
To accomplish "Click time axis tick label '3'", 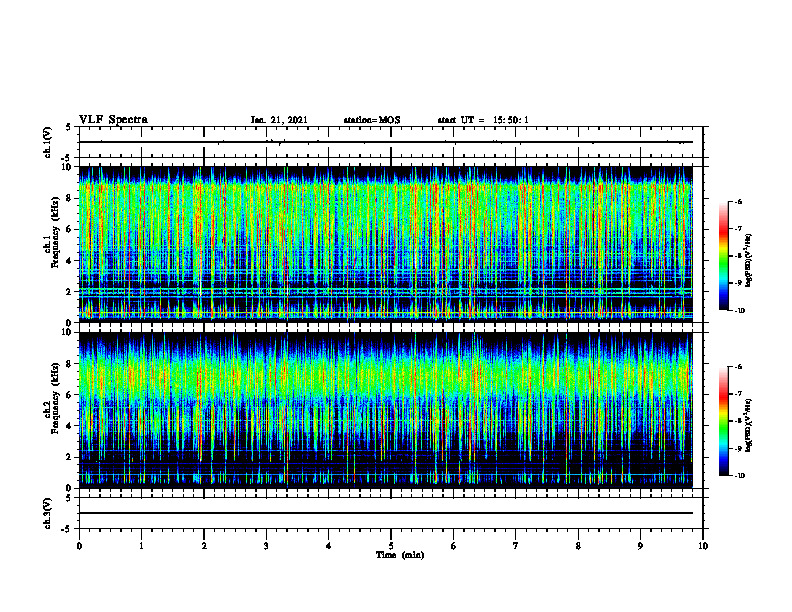I will click(x=266, y=546).
